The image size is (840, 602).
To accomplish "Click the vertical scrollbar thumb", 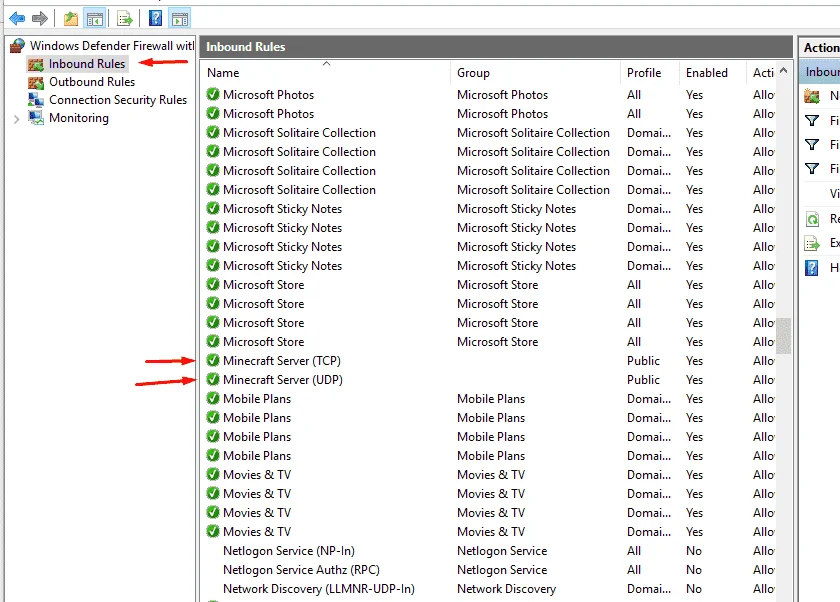I will [x=784, y=336].
